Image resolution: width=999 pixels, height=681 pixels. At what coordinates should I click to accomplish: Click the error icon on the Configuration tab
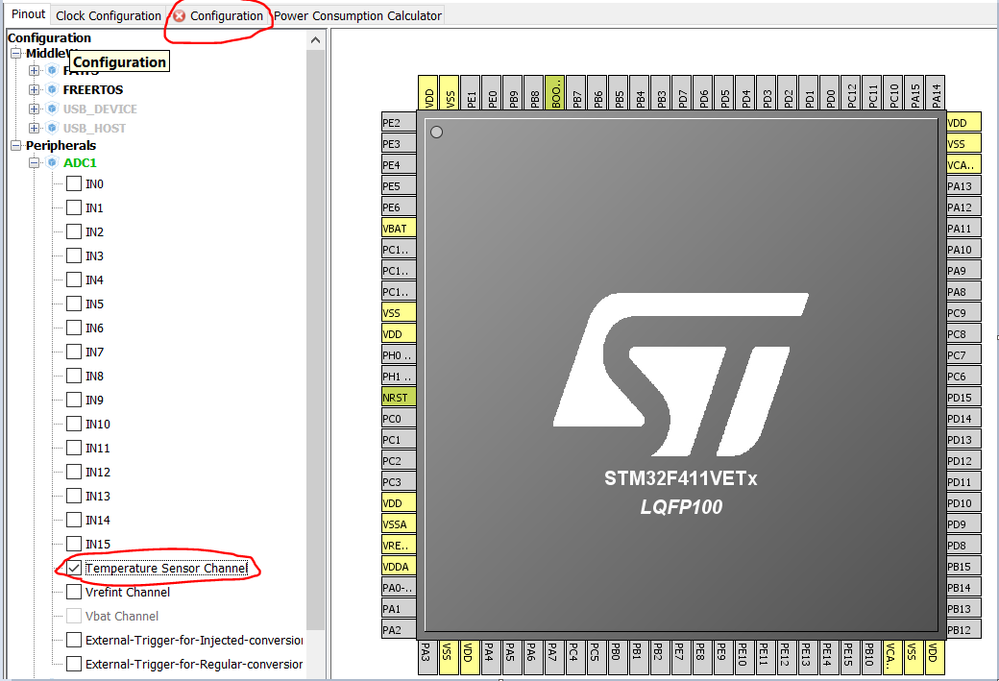tap(179, 16)
